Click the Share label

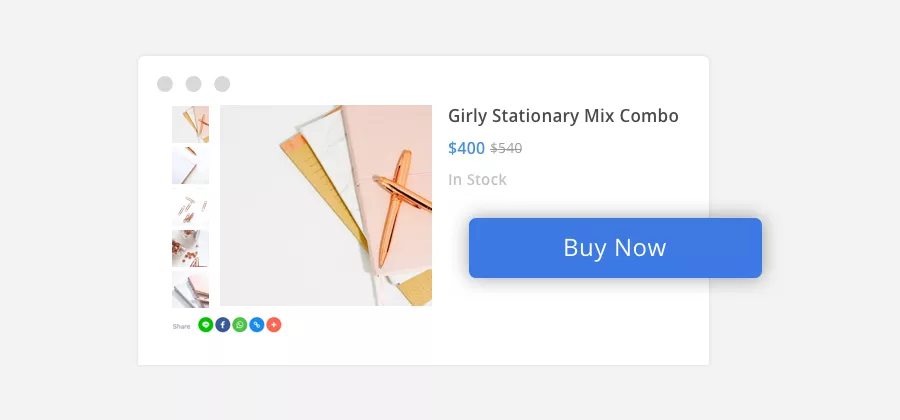pyautogui.click(x=181, y=326)
